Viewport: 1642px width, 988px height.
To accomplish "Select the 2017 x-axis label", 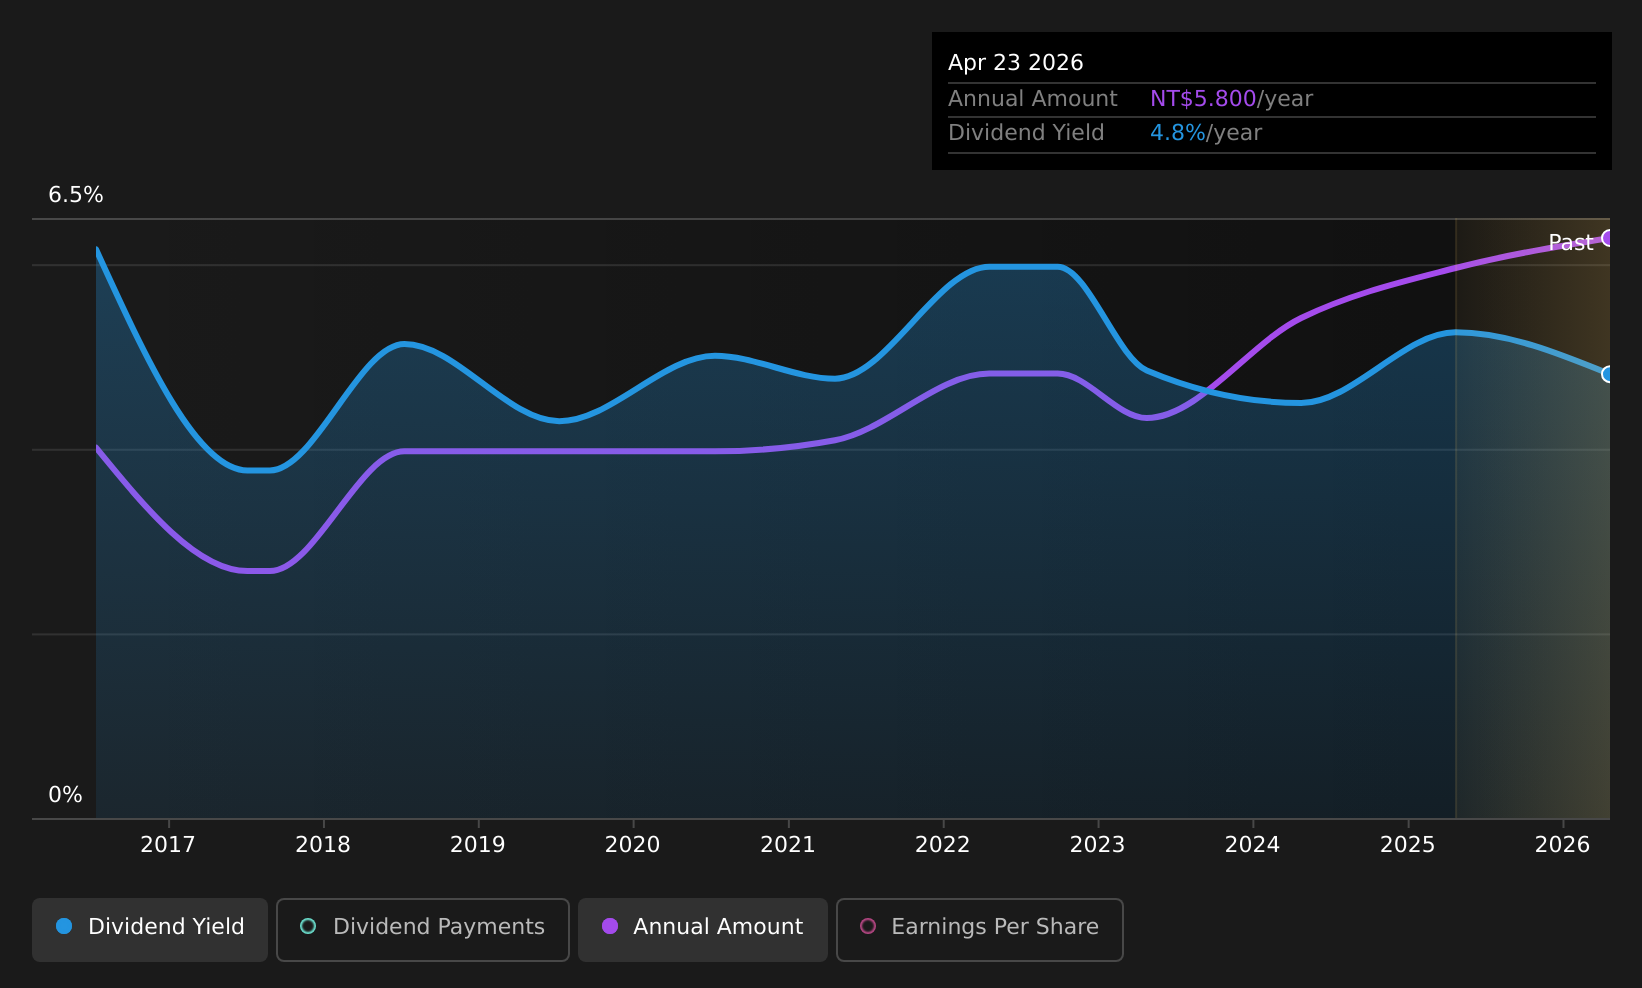I will 168,845.
